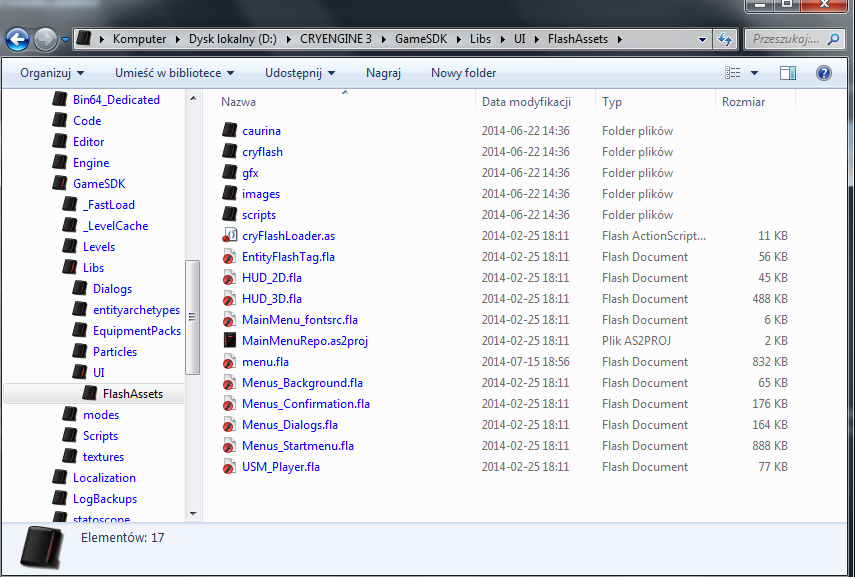
Task: Click the arrow after Libs breadcrumb
Action: pos(502,39)
